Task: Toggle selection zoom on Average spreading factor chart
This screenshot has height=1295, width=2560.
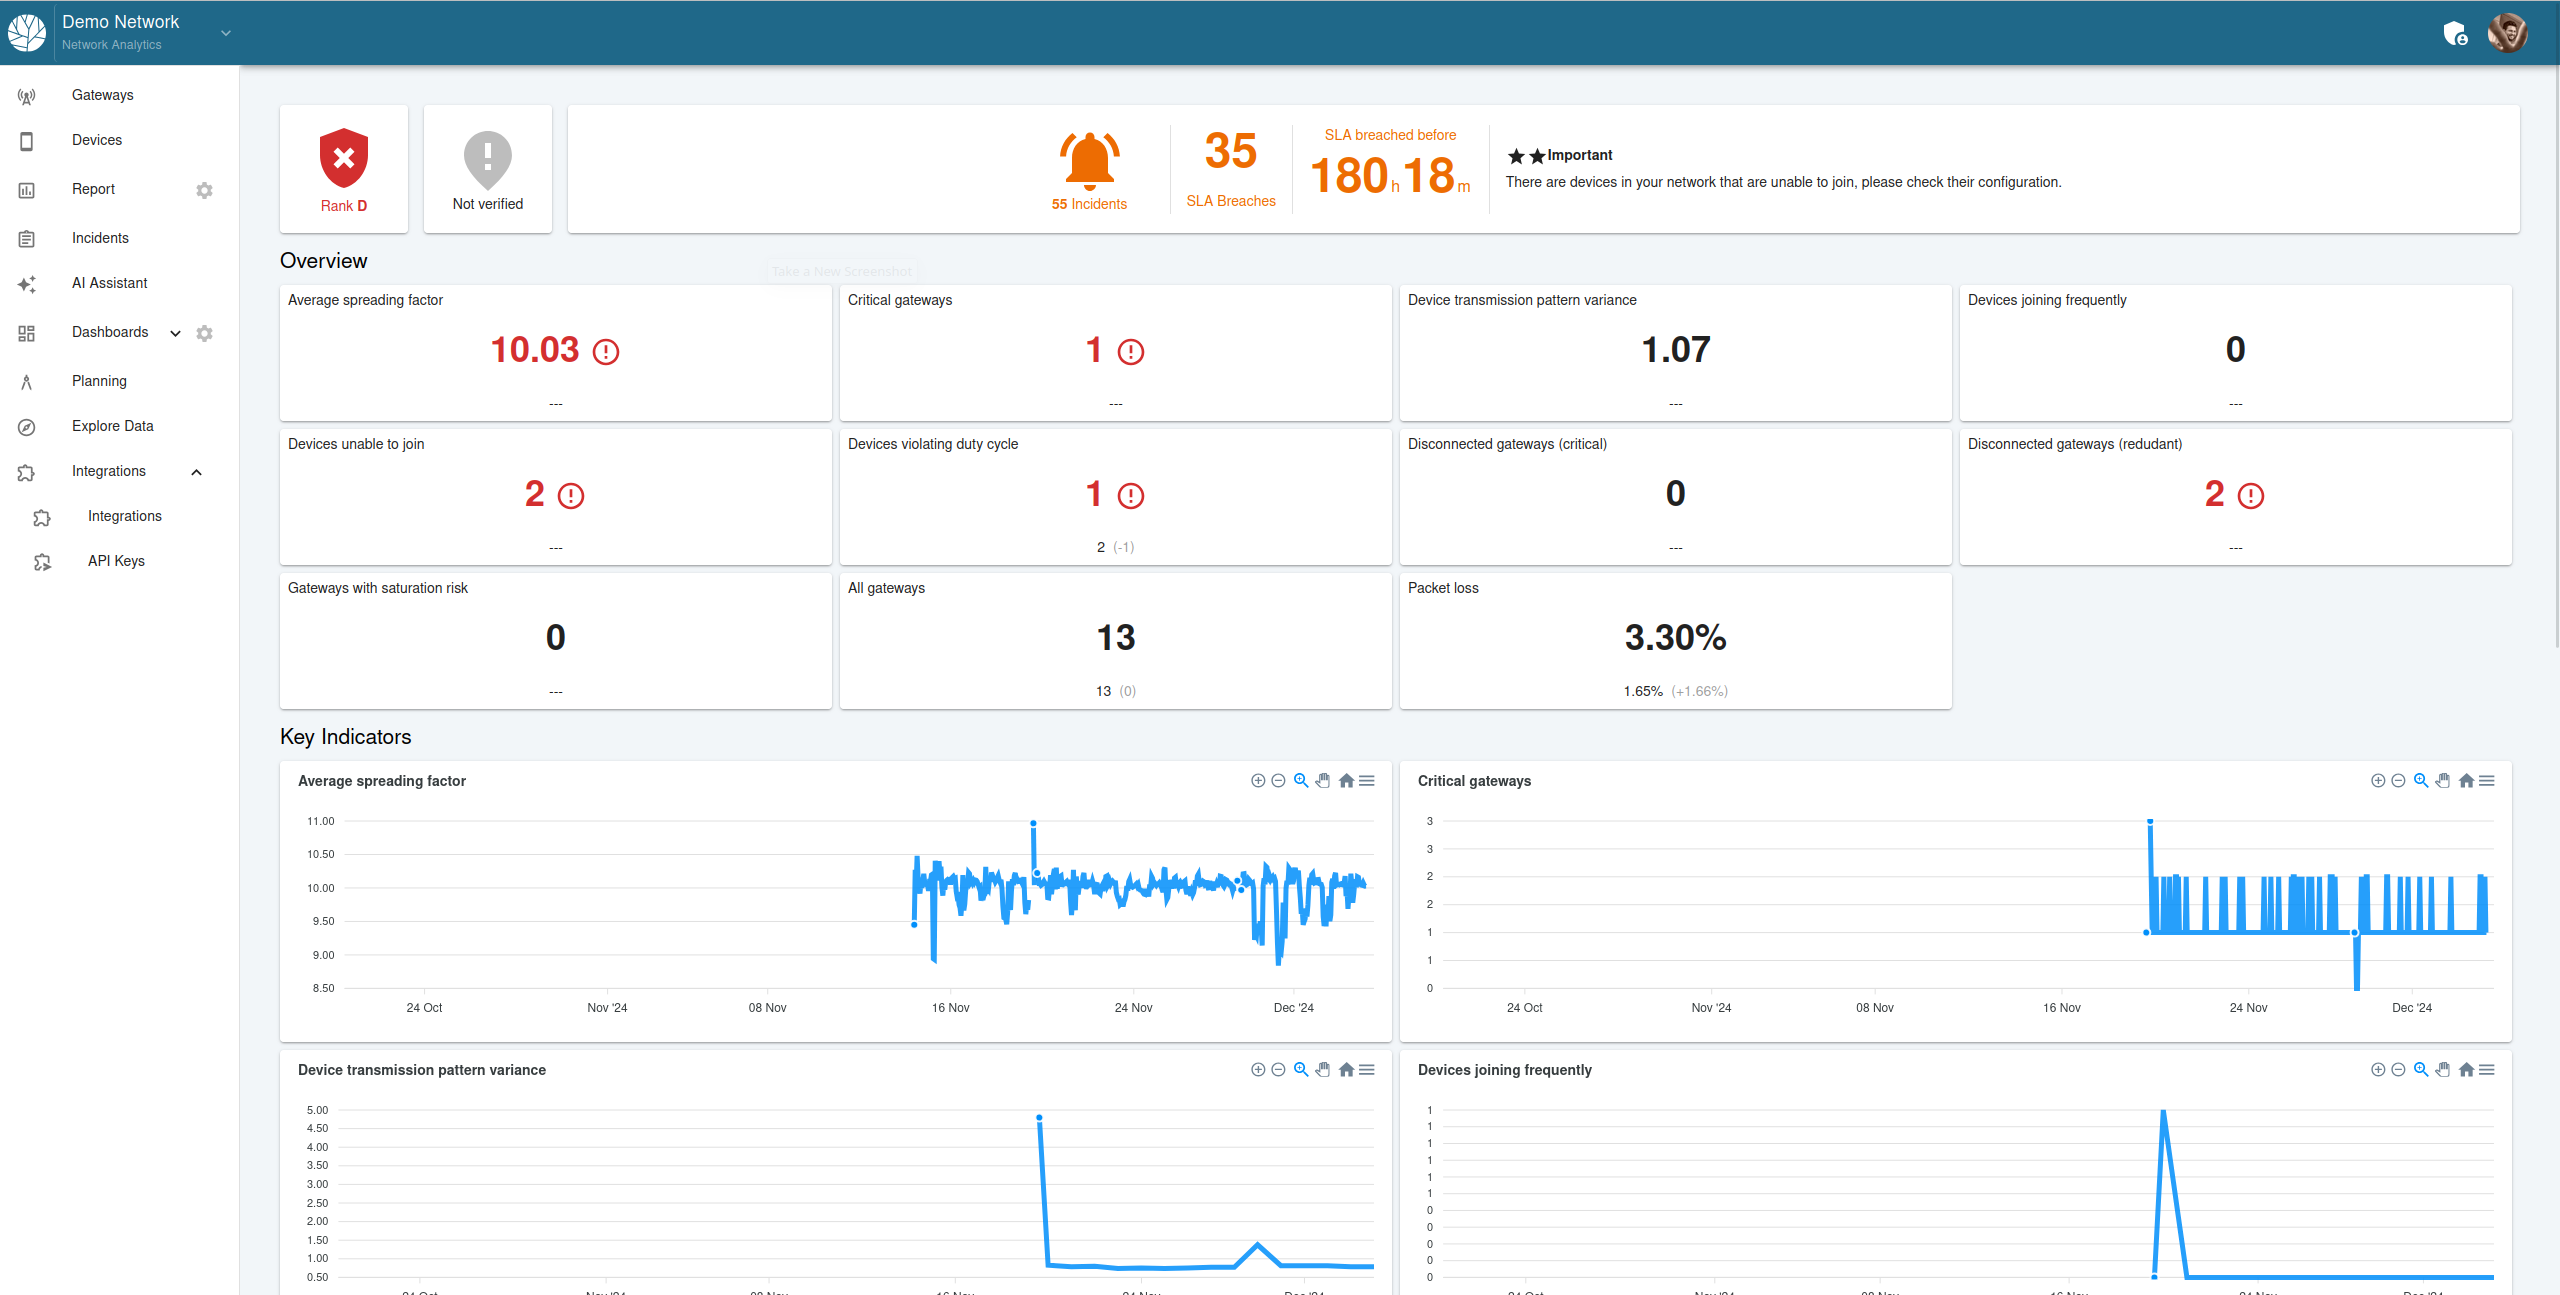Action: [x=1301, y=781]
